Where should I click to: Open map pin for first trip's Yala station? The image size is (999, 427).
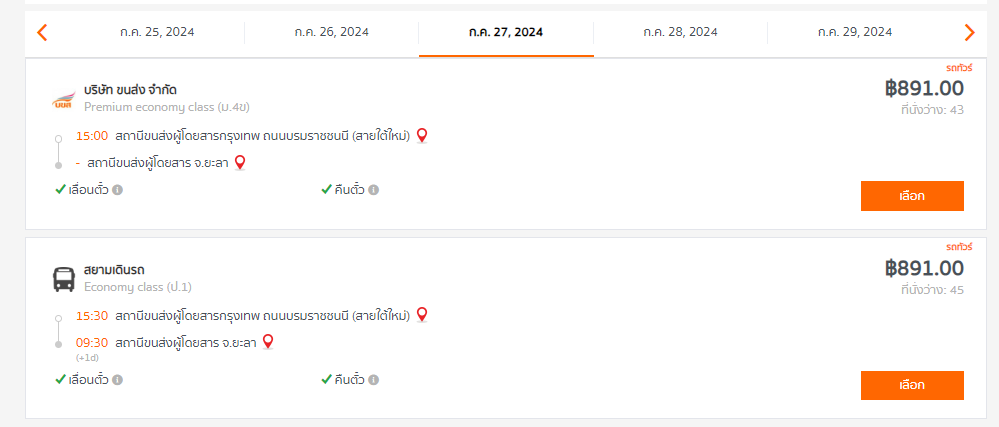coord(240,163)
